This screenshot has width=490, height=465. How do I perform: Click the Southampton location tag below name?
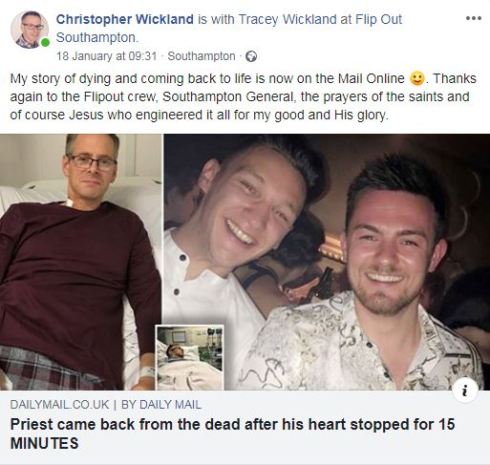201,56
